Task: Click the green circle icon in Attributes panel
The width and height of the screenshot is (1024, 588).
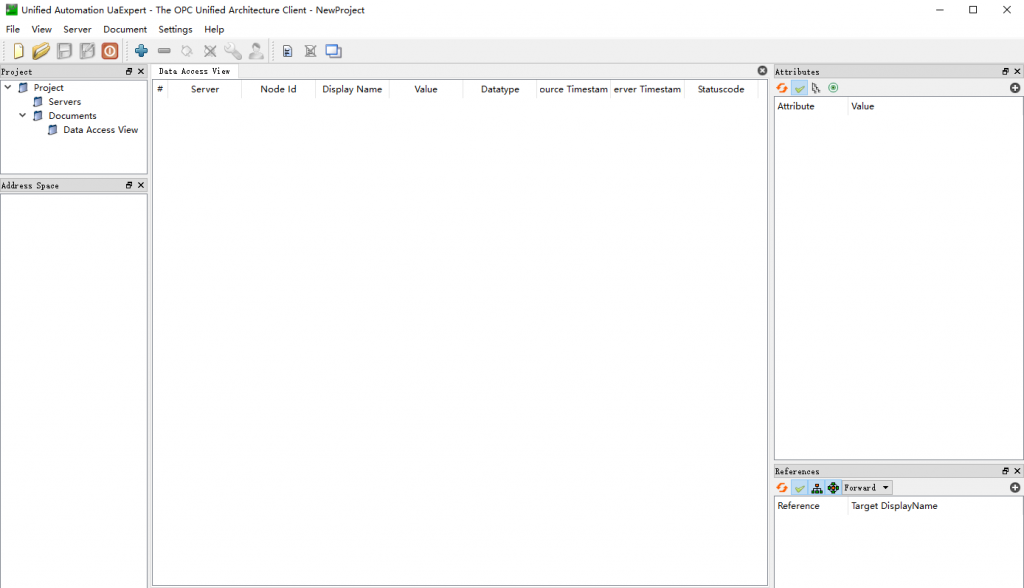Action: pyautogui.click(x=833, y=88)
